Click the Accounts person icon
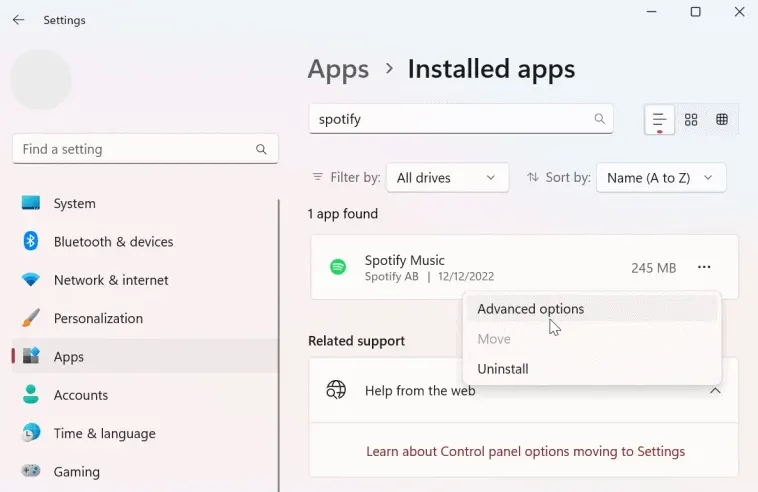Image resolution: width=758 pixels, height=492 pixels. [x=31, y=394]
